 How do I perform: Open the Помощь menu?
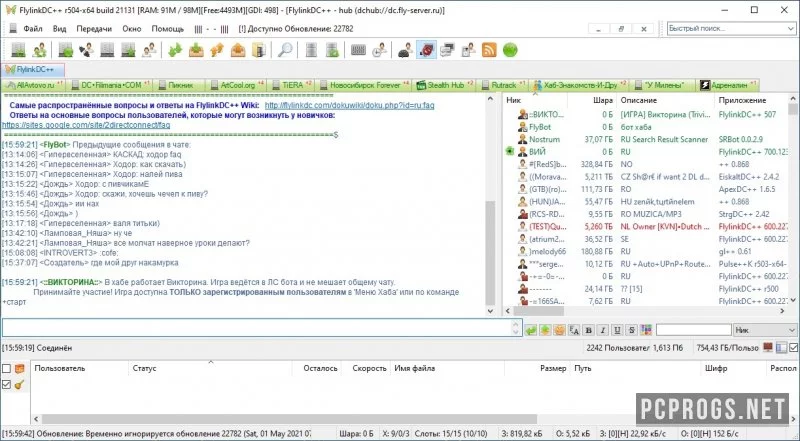(x=167, y=29)
